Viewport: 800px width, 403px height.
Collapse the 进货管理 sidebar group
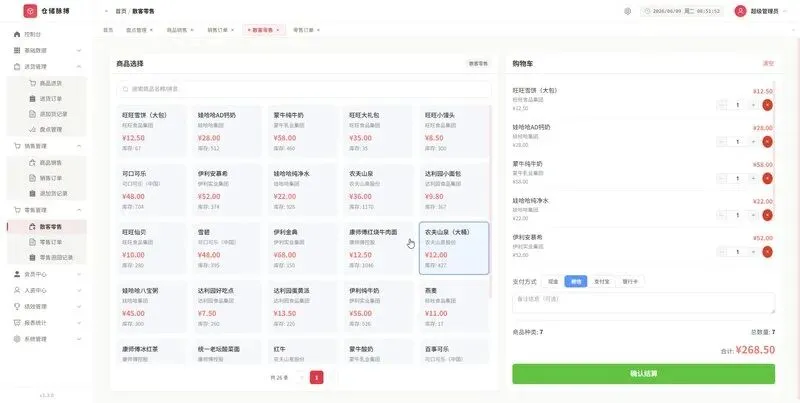(x=79, y=67)
